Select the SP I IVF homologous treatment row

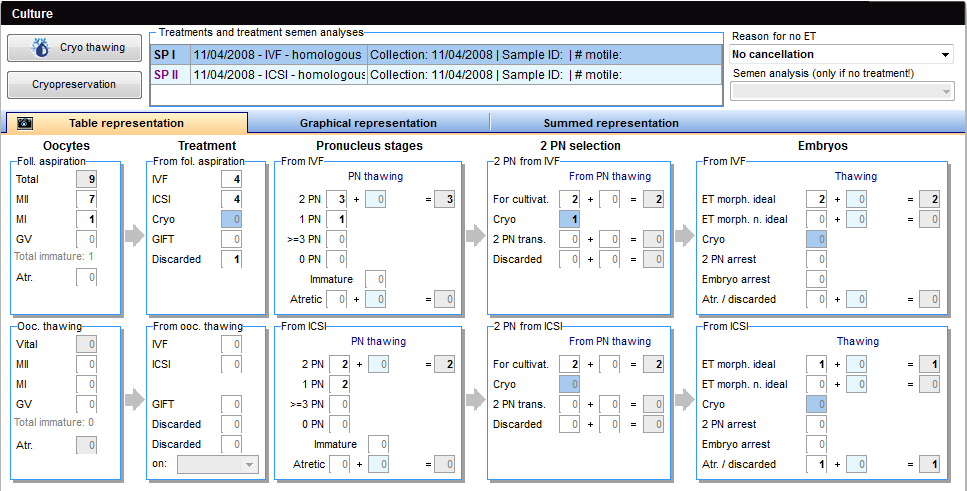click(x=436, y=55)
